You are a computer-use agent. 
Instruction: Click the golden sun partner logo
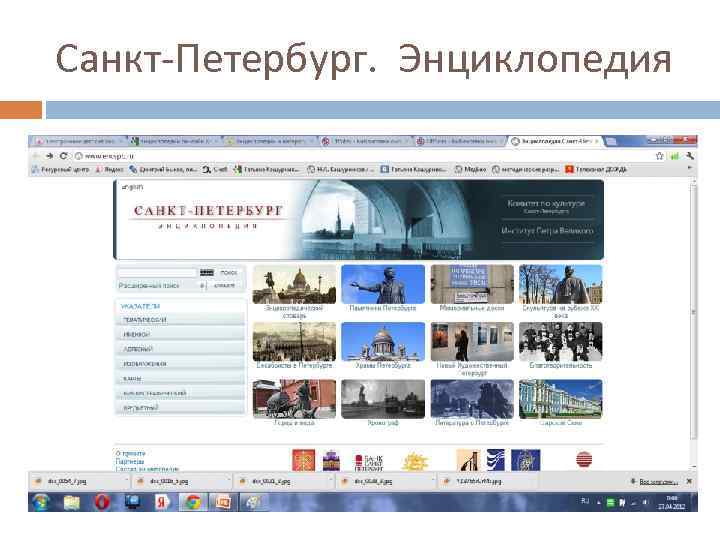pos(415,462)
